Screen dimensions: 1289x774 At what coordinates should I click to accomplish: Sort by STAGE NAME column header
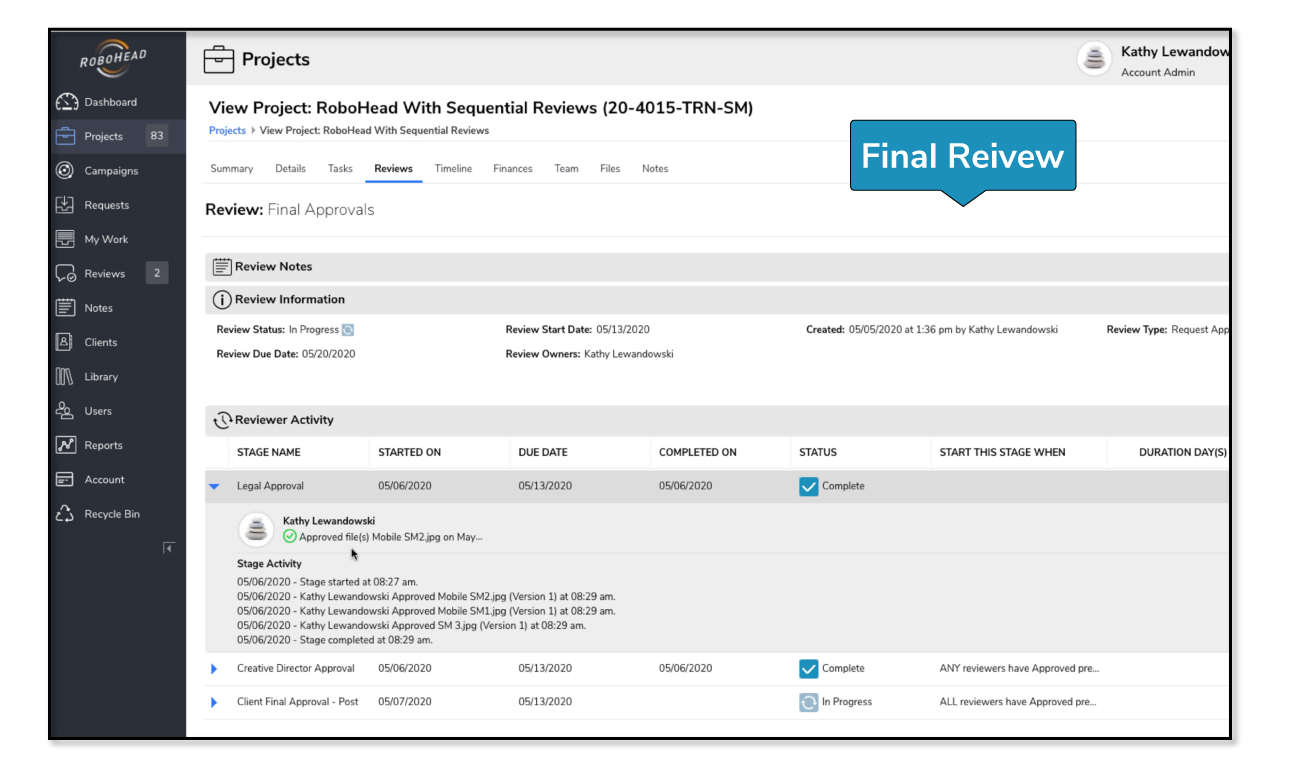(x=269, y=453)
